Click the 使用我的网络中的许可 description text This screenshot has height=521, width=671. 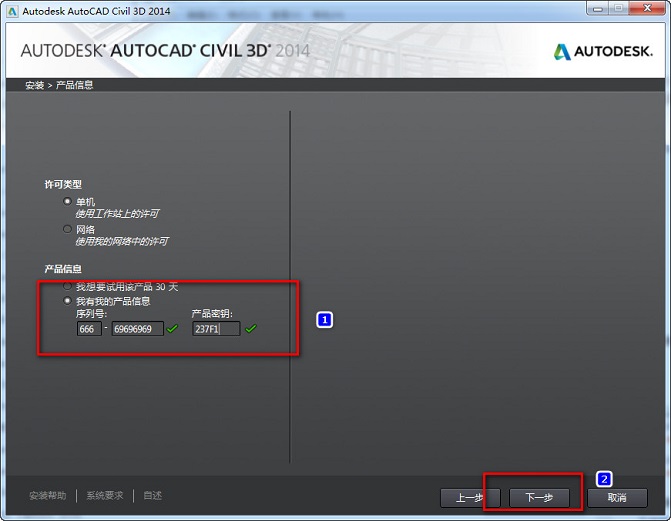pos(122,242)
